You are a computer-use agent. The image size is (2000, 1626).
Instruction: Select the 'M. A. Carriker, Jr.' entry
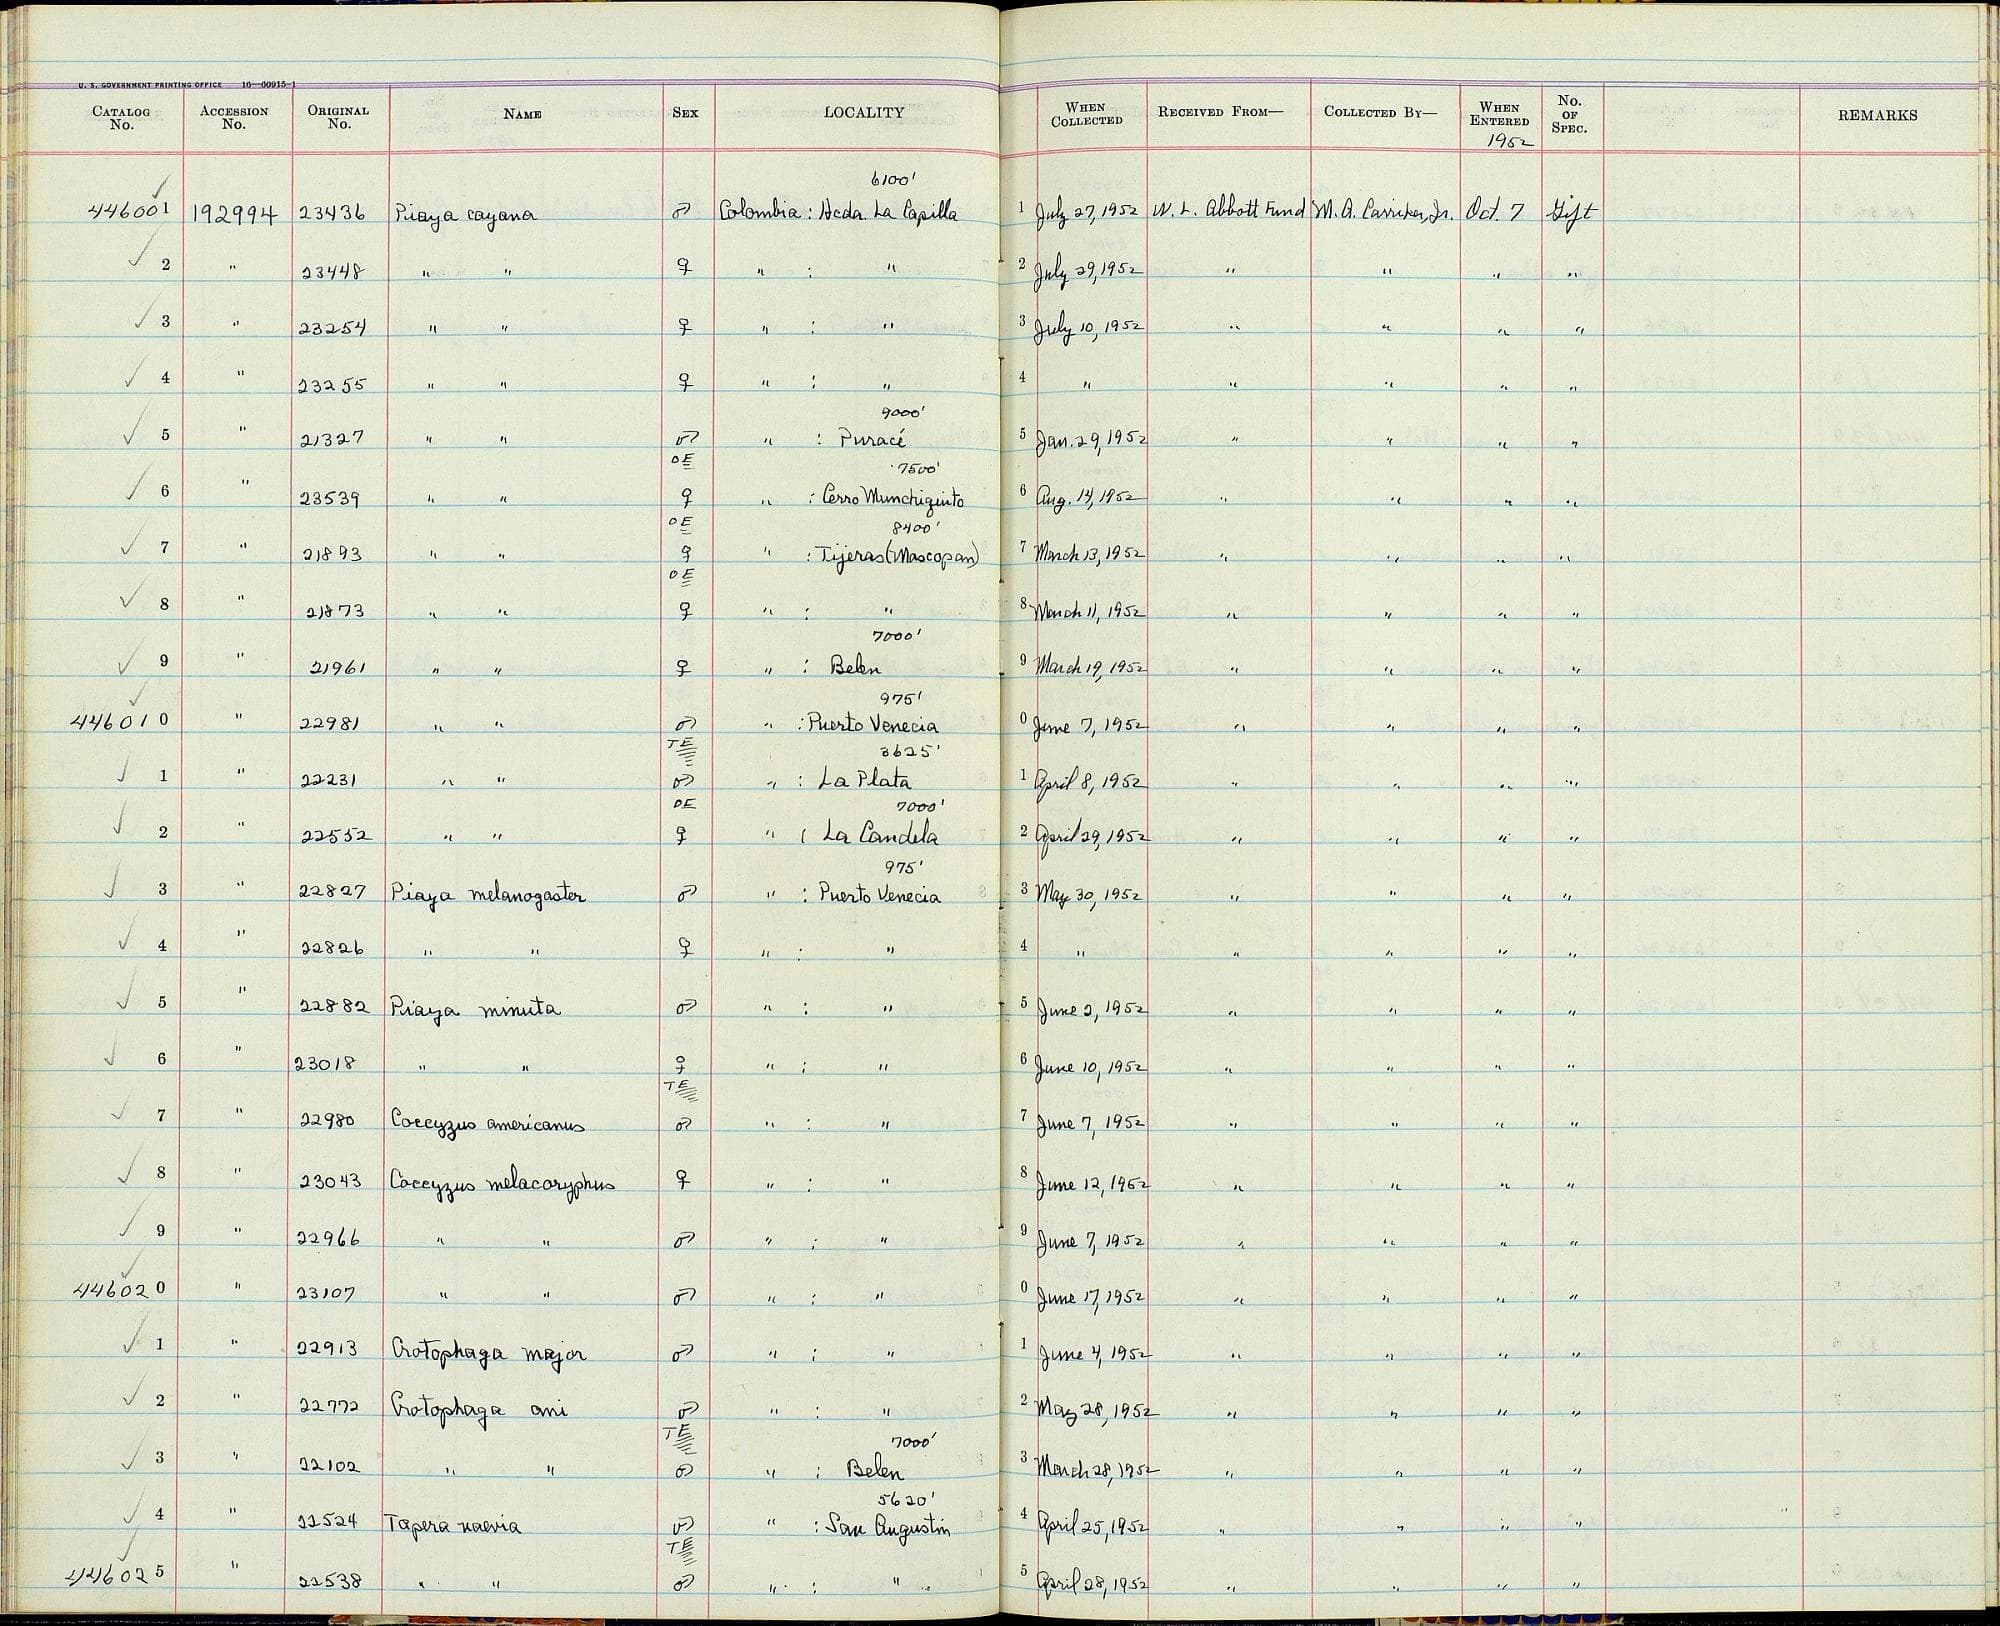(x=1385, y=213)
